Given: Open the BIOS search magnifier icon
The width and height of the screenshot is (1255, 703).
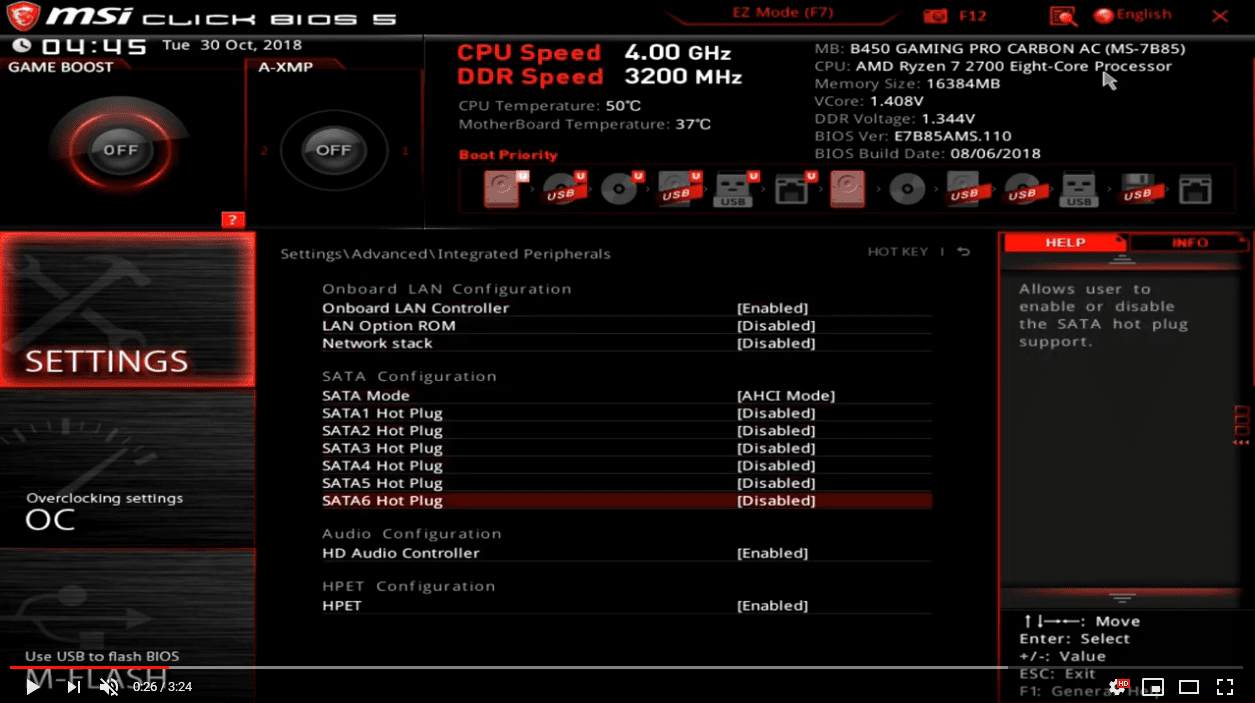Looking at the screenshot, I should point(1063,16).
